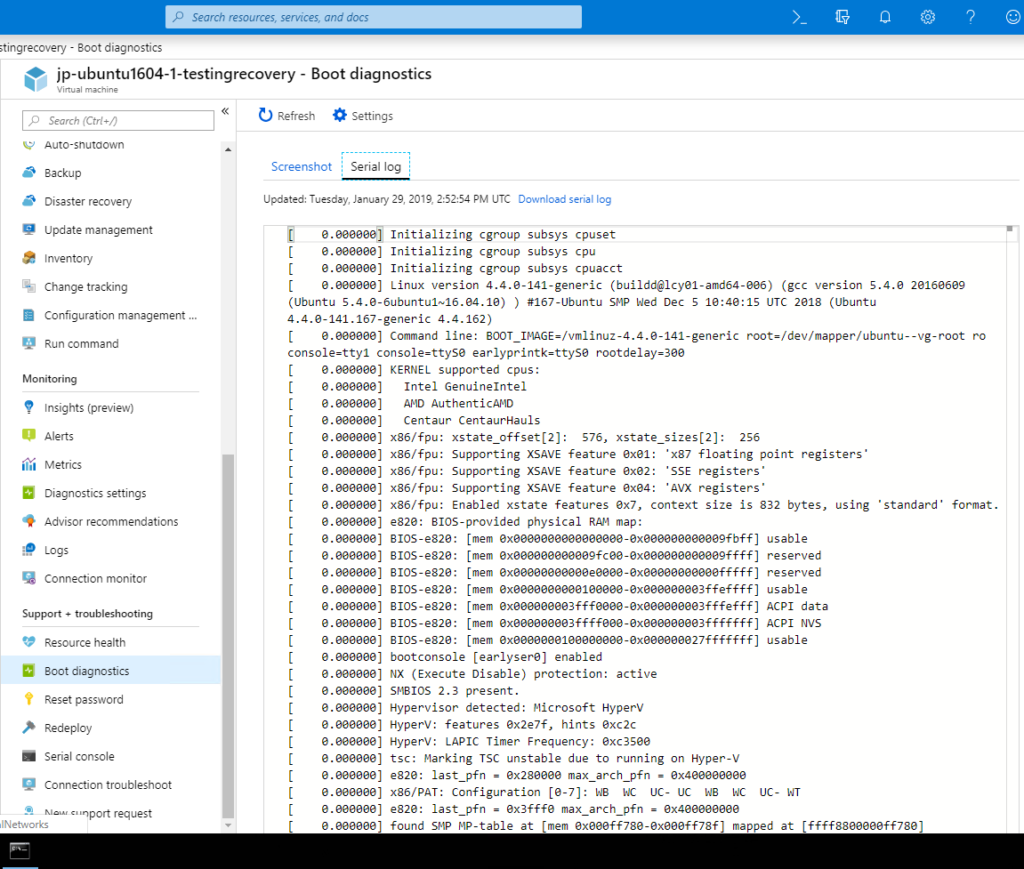Select the Redeploy menu item
Screen dimensions: 1024x869
tap(68, 728)
